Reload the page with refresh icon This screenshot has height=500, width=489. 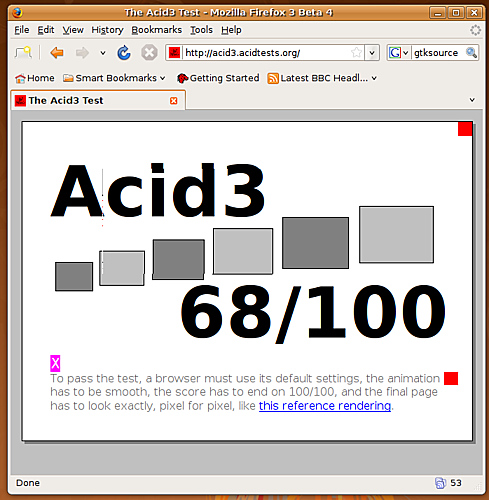pyautogui.click(x=124, y=53)
